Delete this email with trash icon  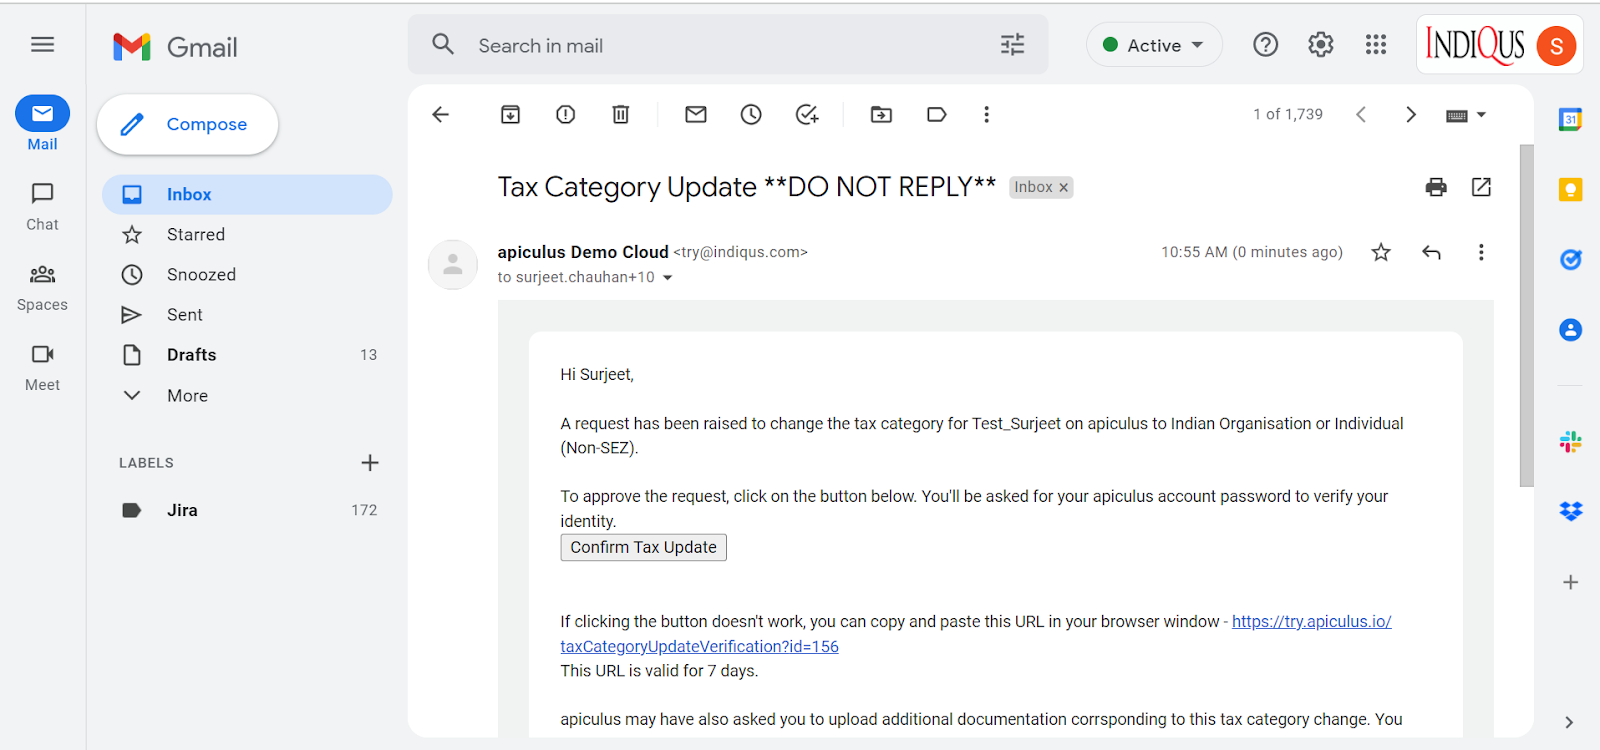[621, 114]
